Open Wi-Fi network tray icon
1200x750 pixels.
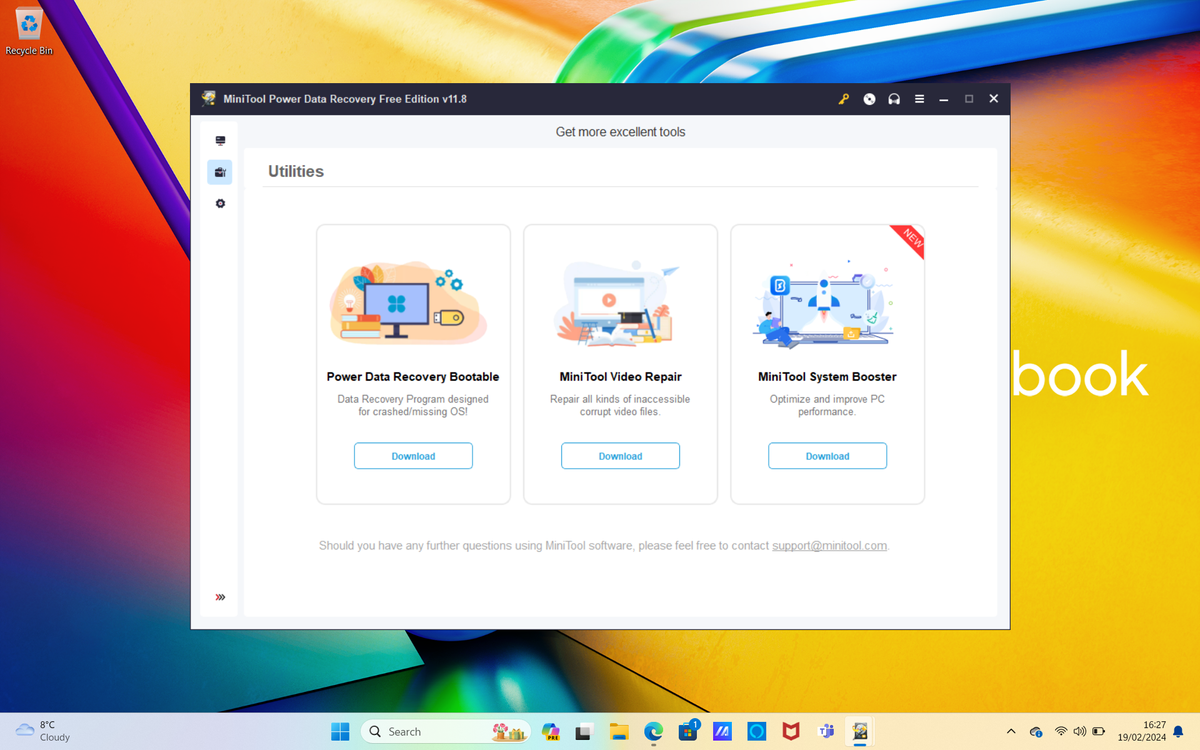1061,731
